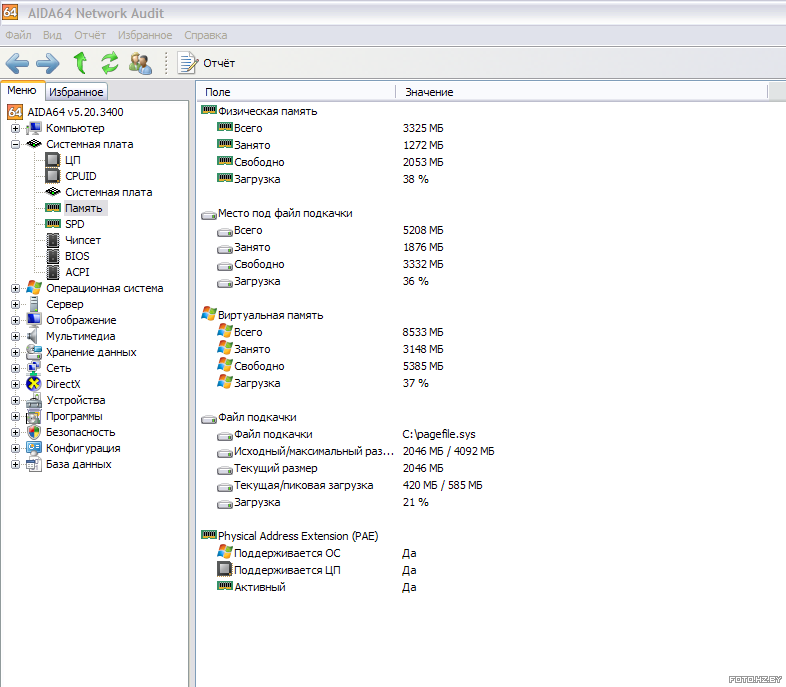Expand the Программы tree node
The image size is (786, 687).
16,416
